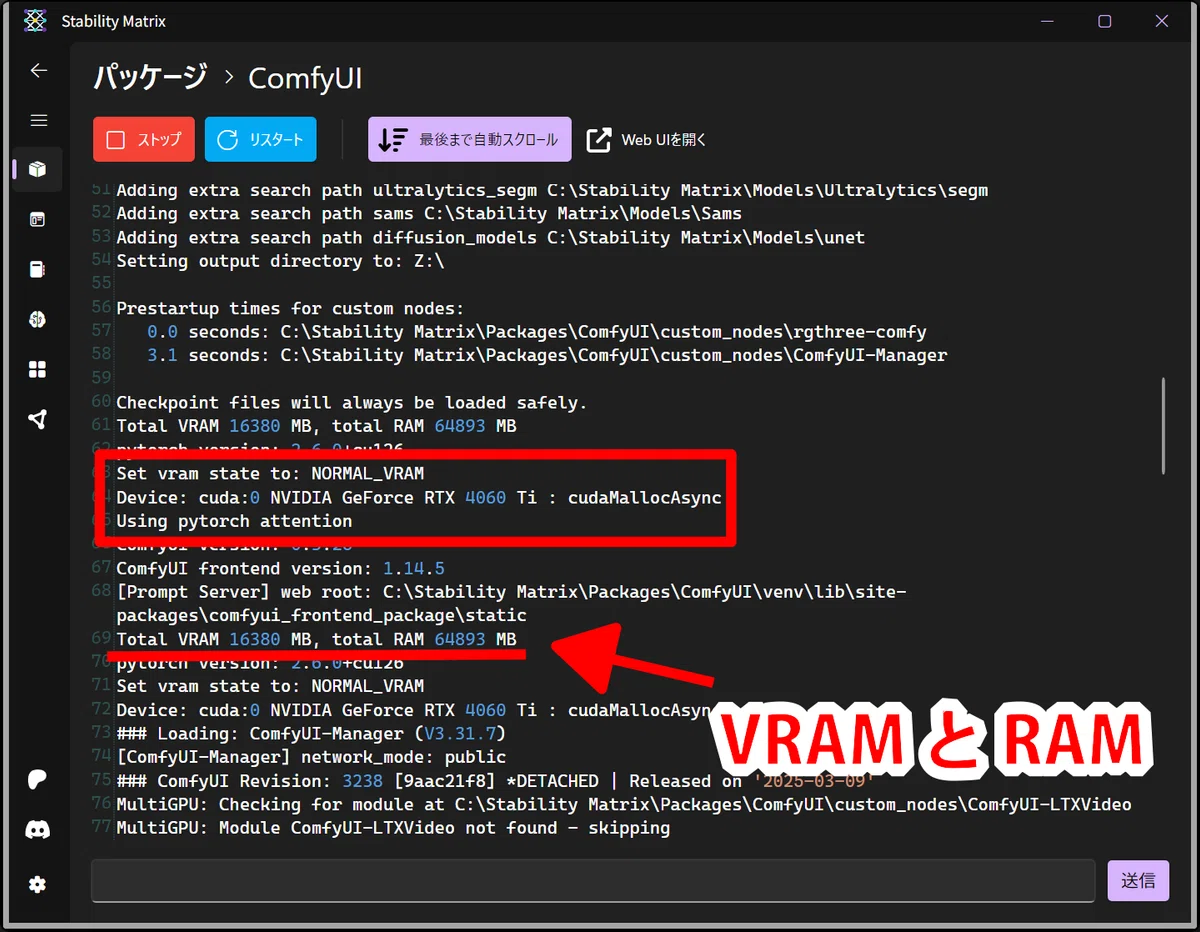This screenshot has height=932, width=1200.
Task: Open the Model Browser brain icon
Action: (x=38, y=319)
